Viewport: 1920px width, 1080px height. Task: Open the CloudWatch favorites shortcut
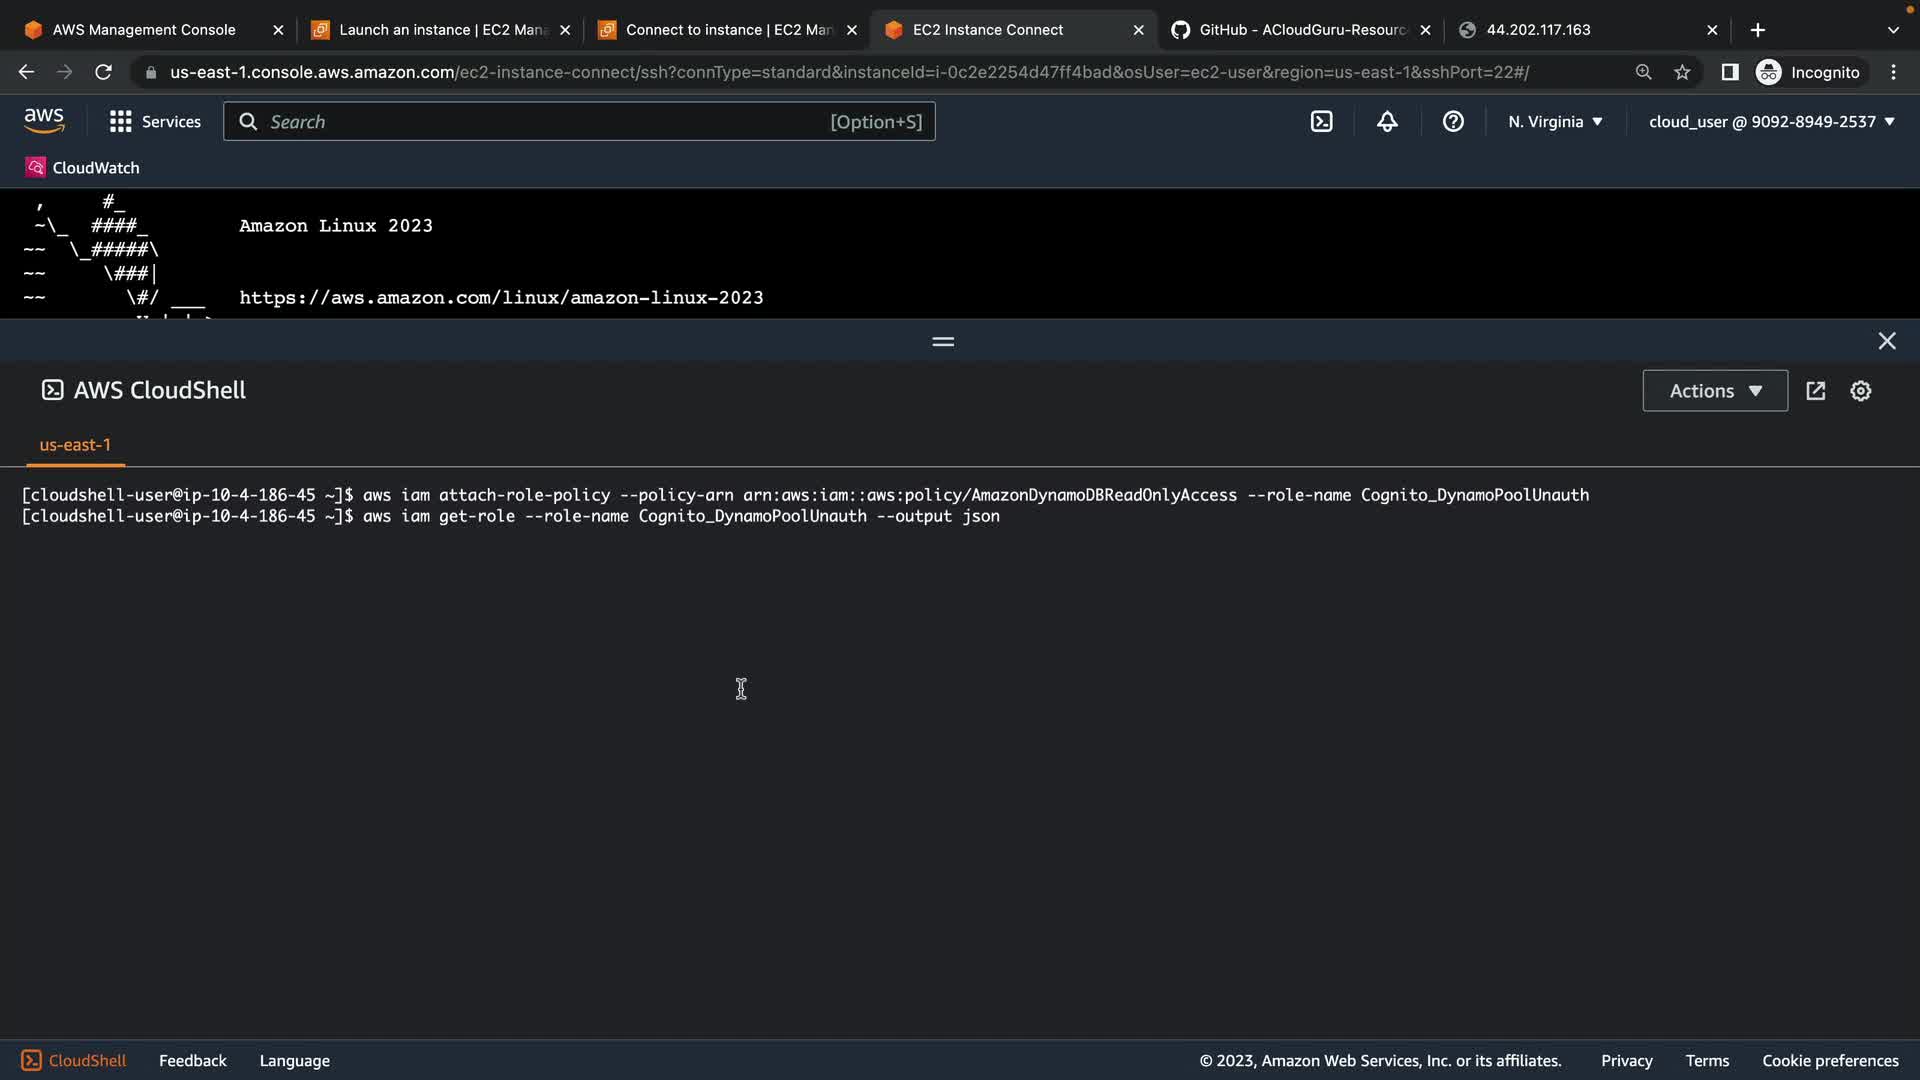pyautogui.click(x=83, y=168)
